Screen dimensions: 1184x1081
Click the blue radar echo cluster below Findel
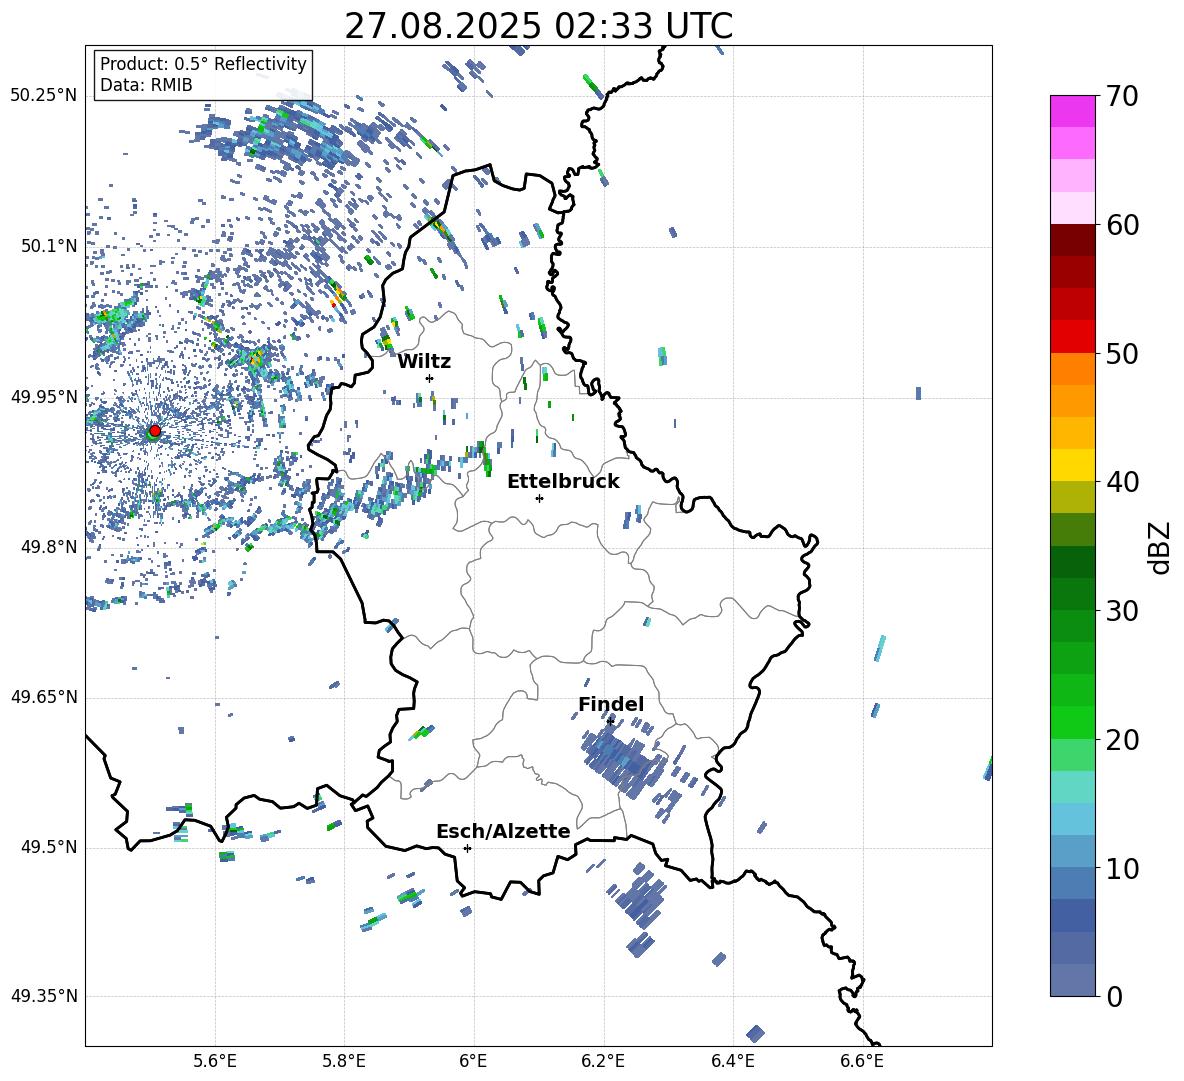[x=623, y=759]
